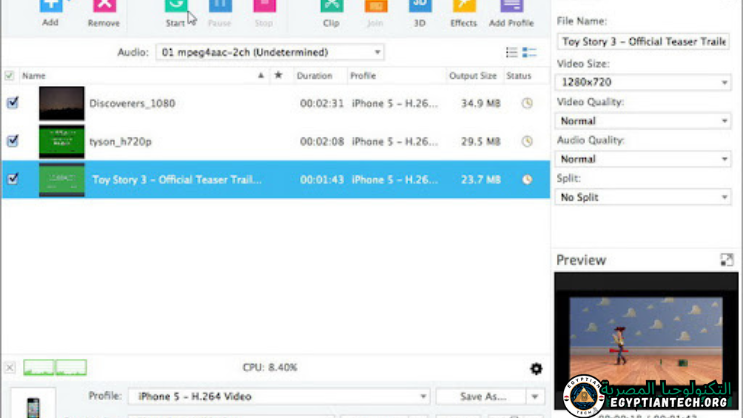Open the Clip tool
This screenshot has height=418, width=743.
[x=332, y=8]
